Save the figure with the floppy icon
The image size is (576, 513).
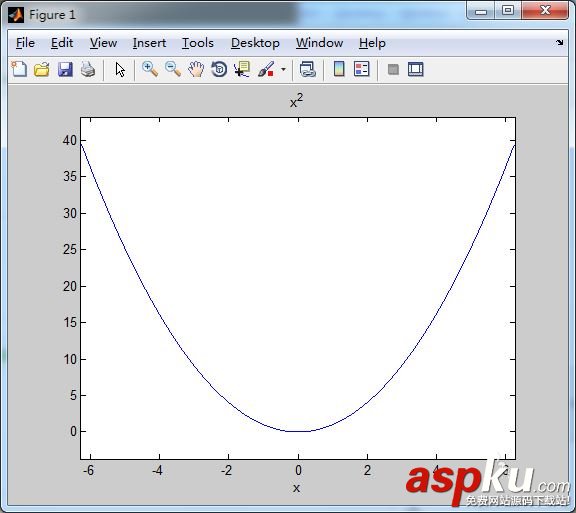(65, 69)
